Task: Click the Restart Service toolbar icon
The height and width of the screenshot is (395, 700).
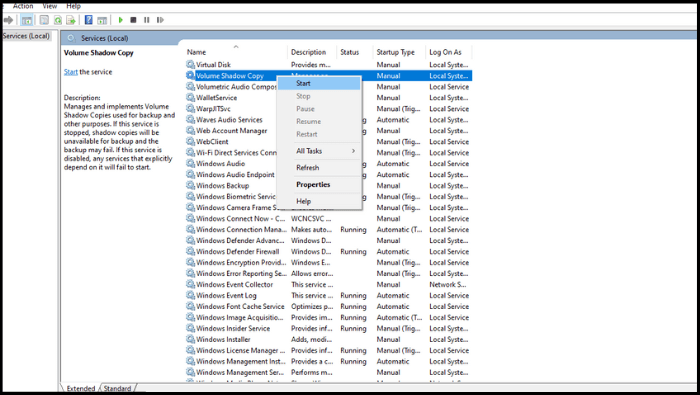Action: [x=160, y=20]
